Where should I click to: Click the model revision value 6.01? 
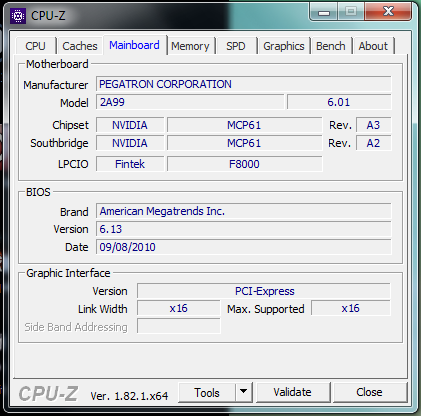pos(339,102)
